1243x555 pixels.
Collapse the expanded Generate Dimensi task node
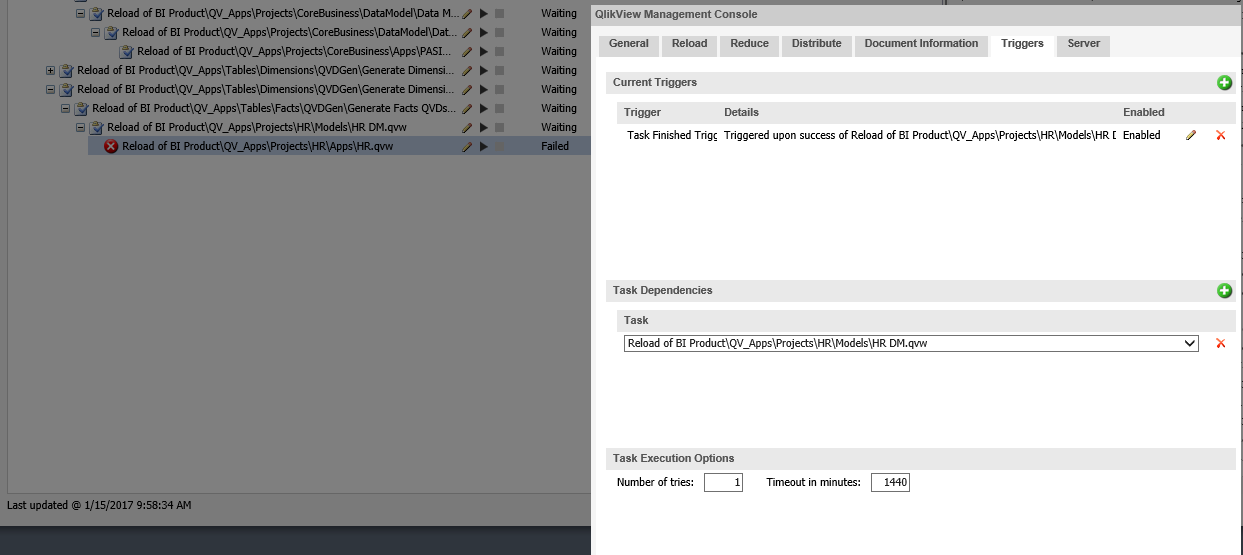(51, 89)
